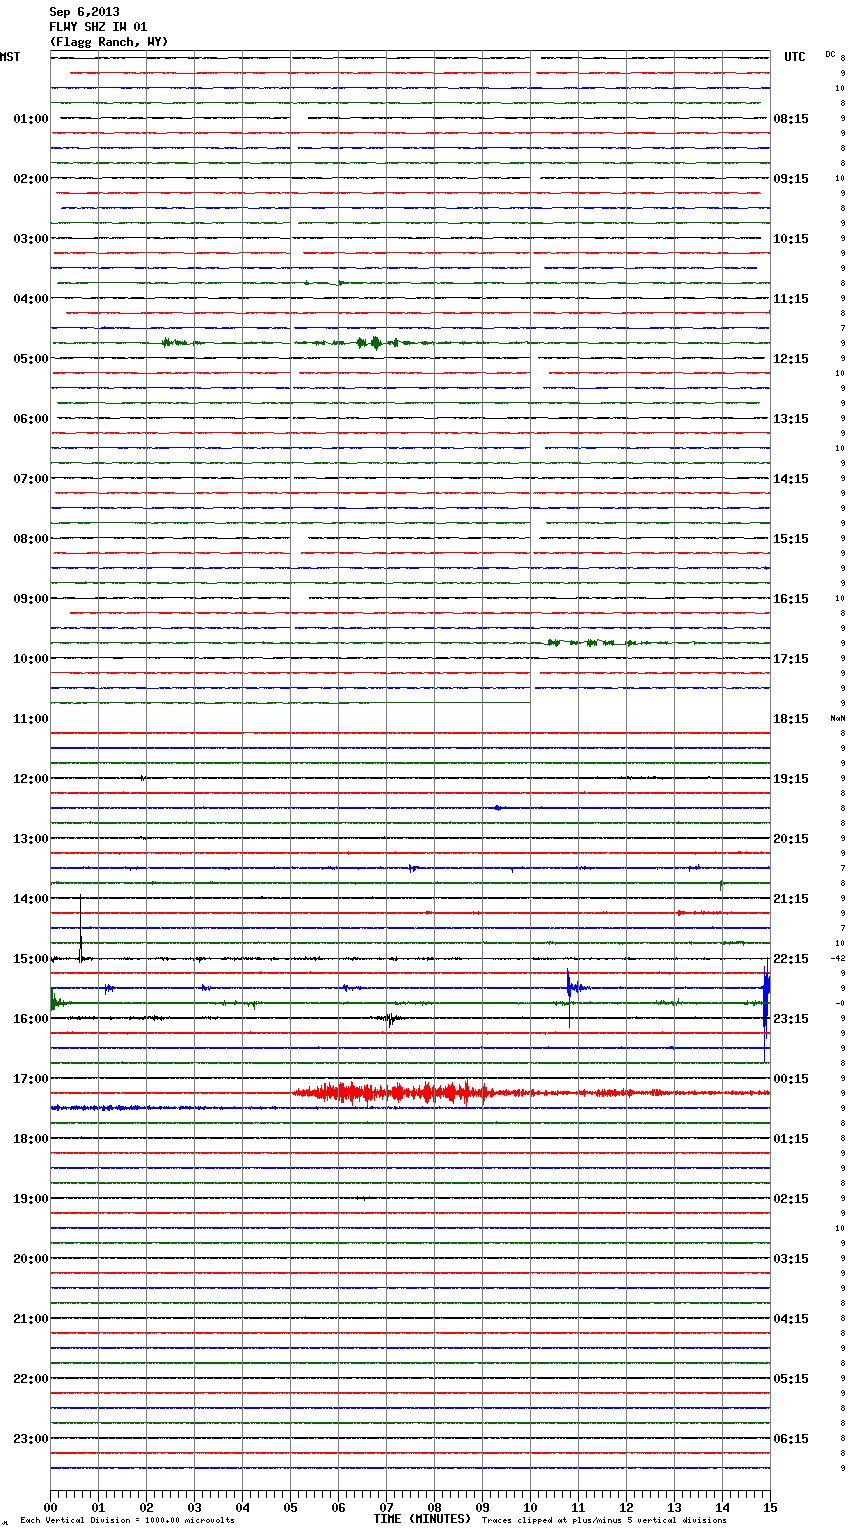This screenshot has width=850, height=1534.
Task: Click the "Each Vertical Division = 1000.00 microvolts" note
Action: coord(127,1521)
